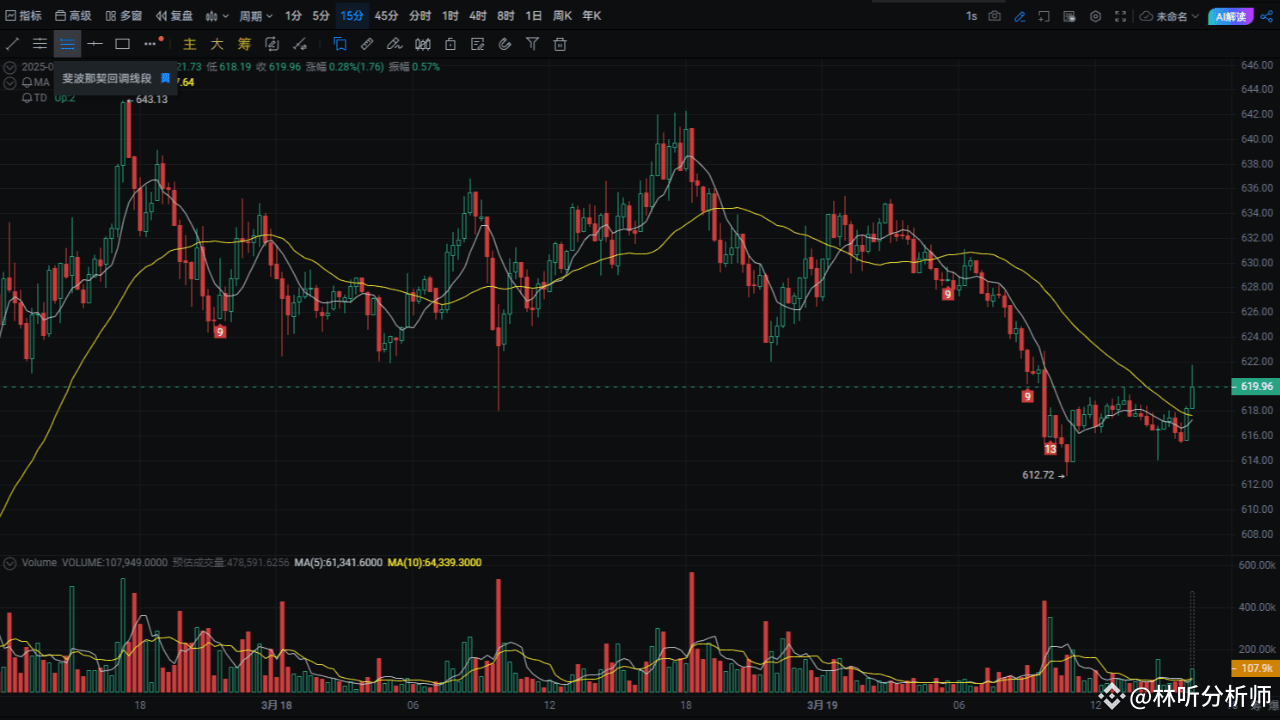
Task: Toggle the alarm bell beside the TD indicator
Action: (x=26, y=97)
